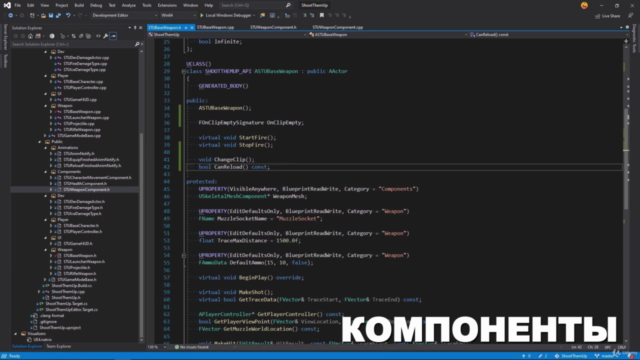
Task: Open ASTUBaseWeapon type dropdown in navigation bar
Action: 387,35
